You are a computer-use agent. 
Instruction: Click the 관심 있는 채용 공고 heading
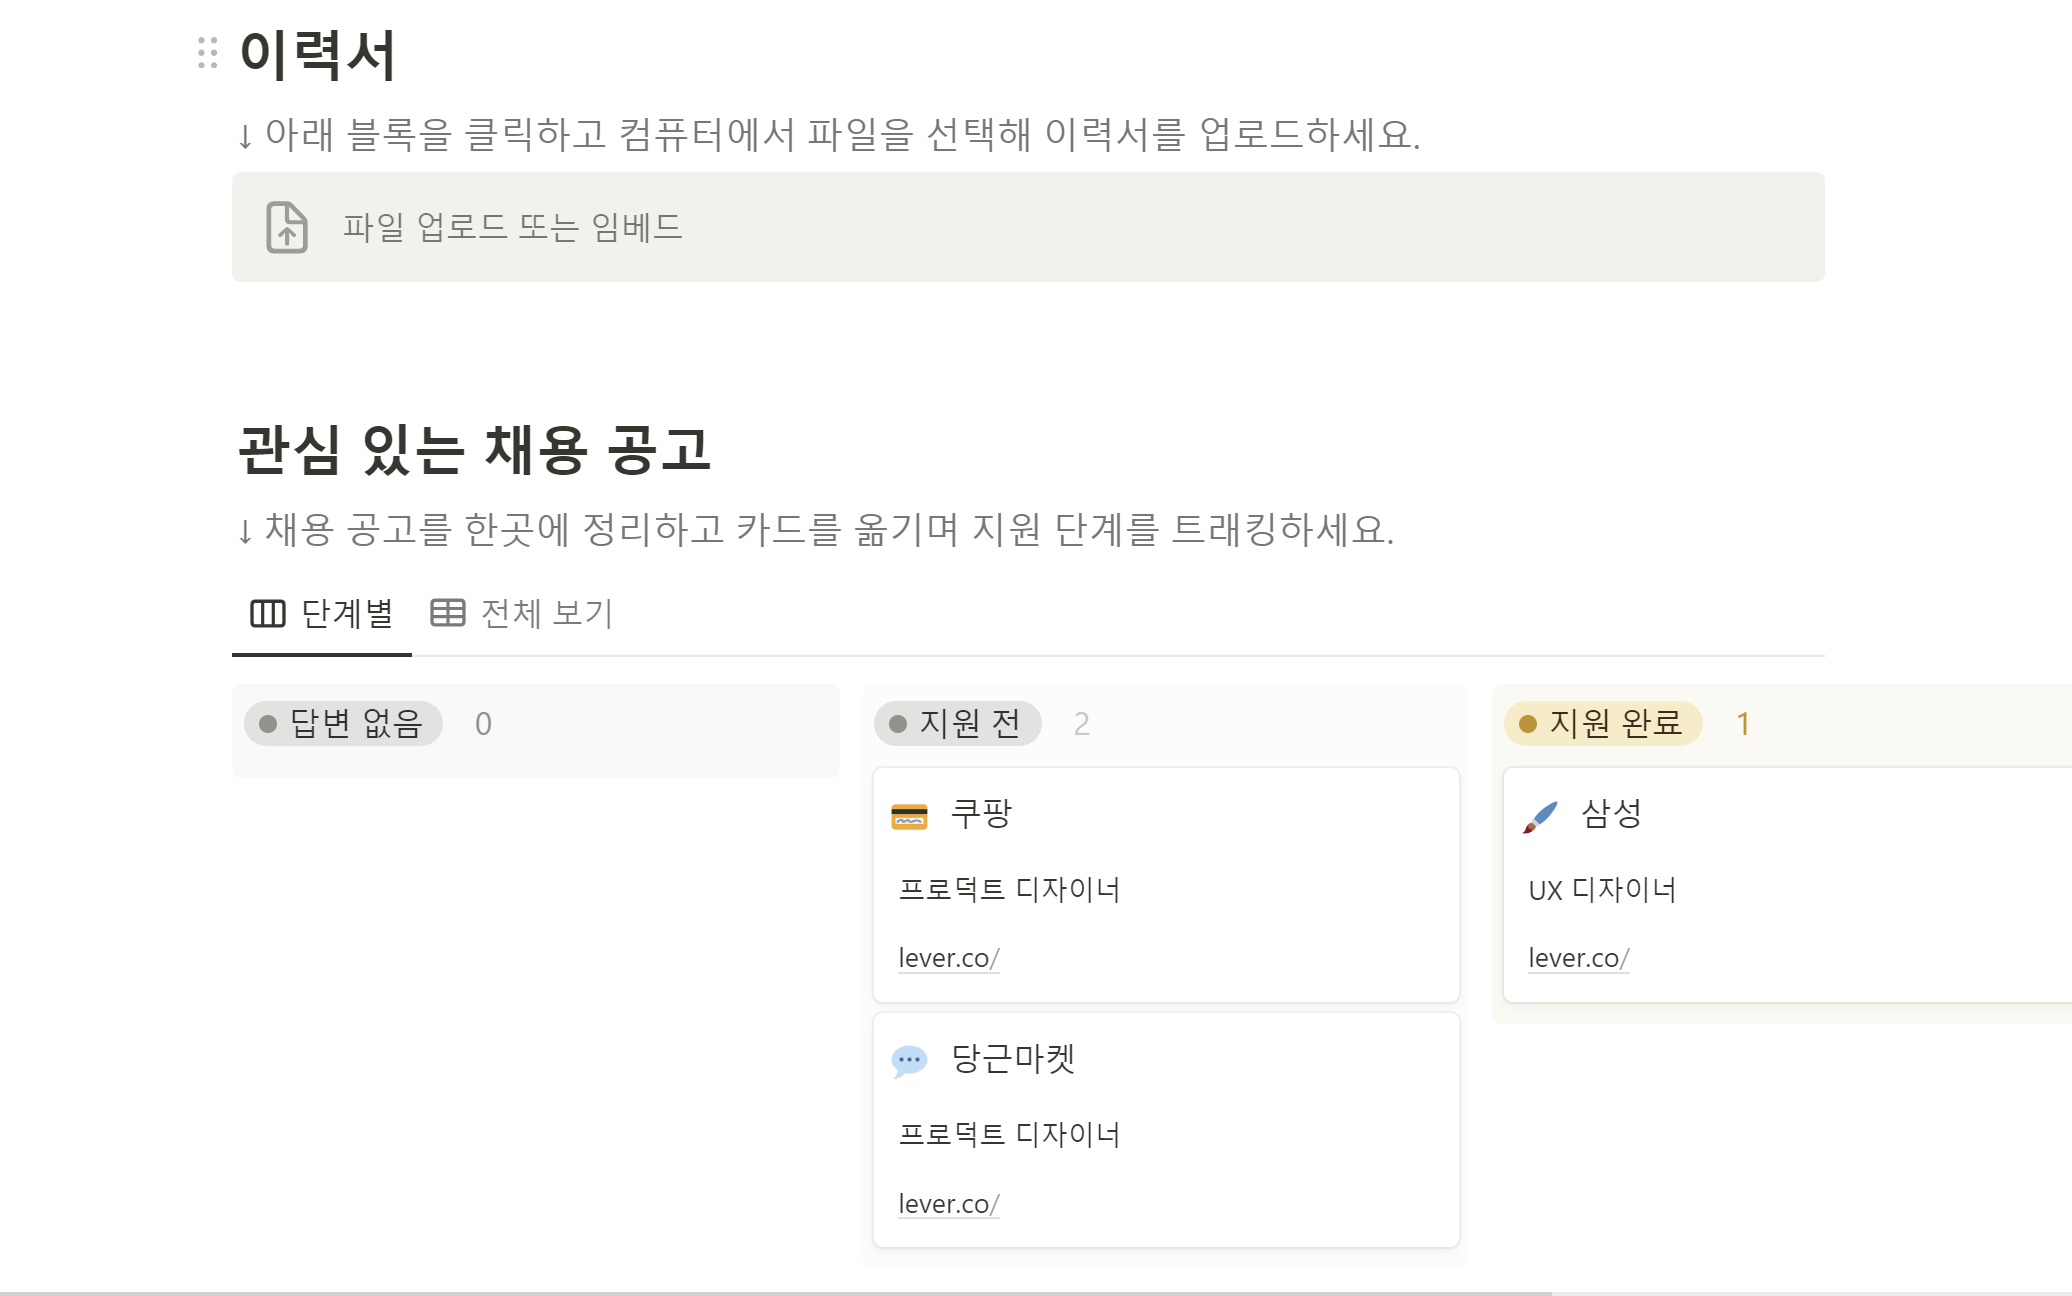474,450
